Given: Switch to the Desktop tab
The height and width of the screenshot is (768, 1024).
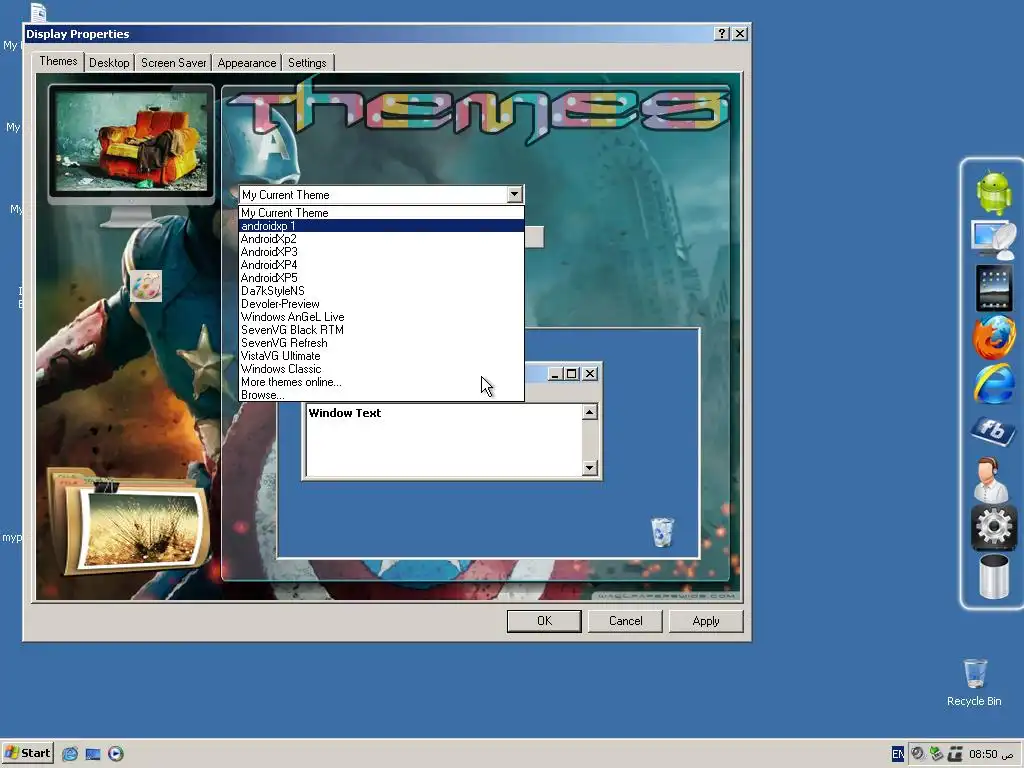Looking at the screenshot, I should 109,63.
